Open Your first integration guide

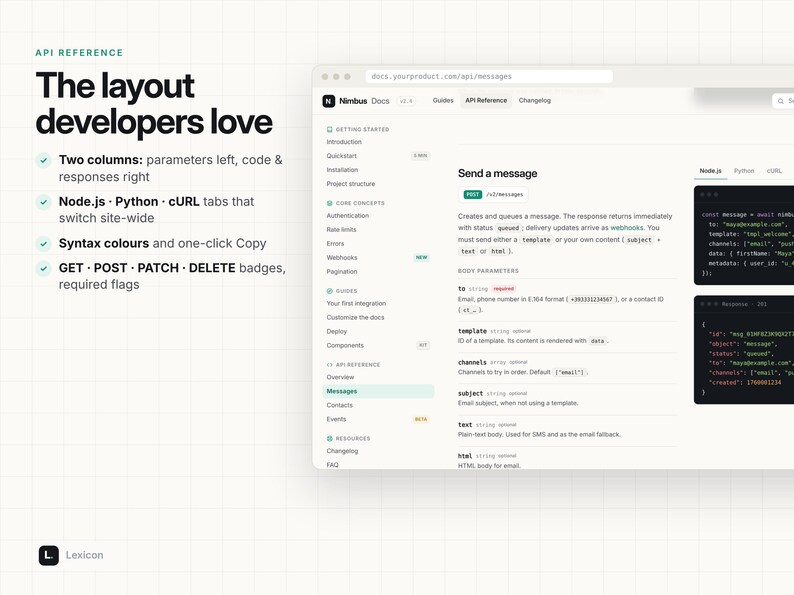click(356, 303)
